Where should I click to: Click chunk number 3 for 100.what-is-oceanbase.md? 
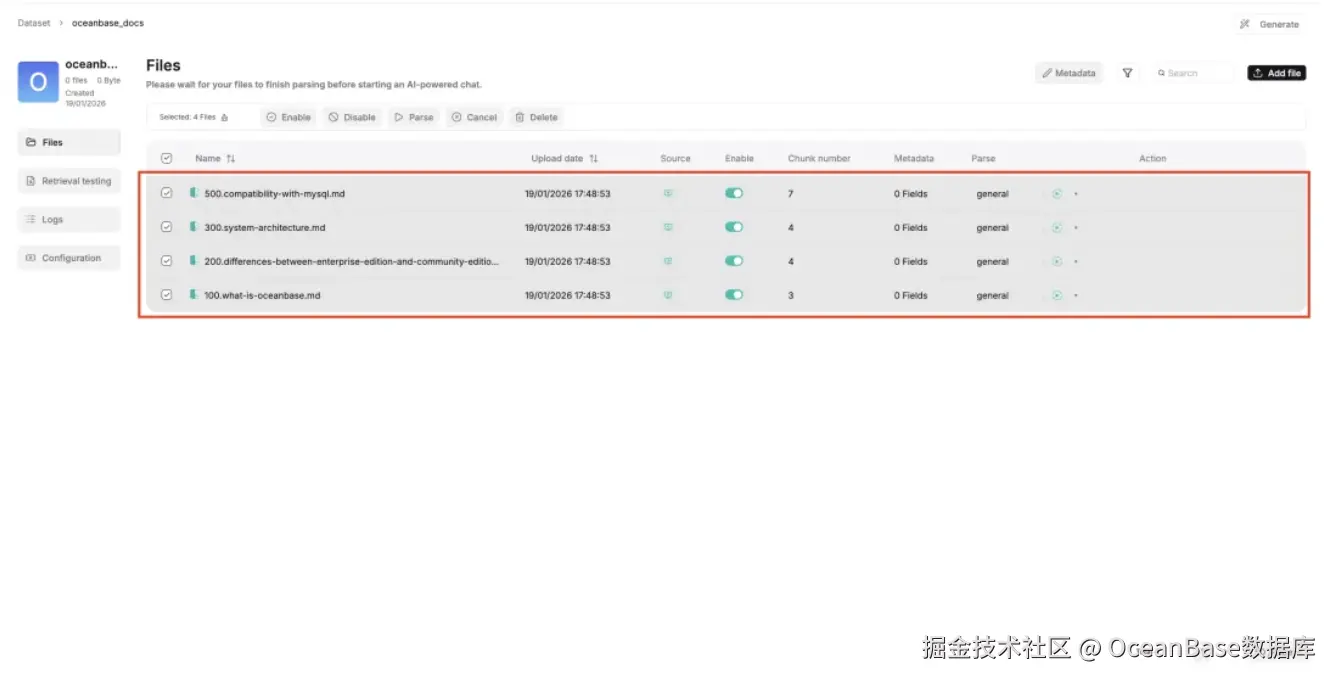[x=791, y=296]
